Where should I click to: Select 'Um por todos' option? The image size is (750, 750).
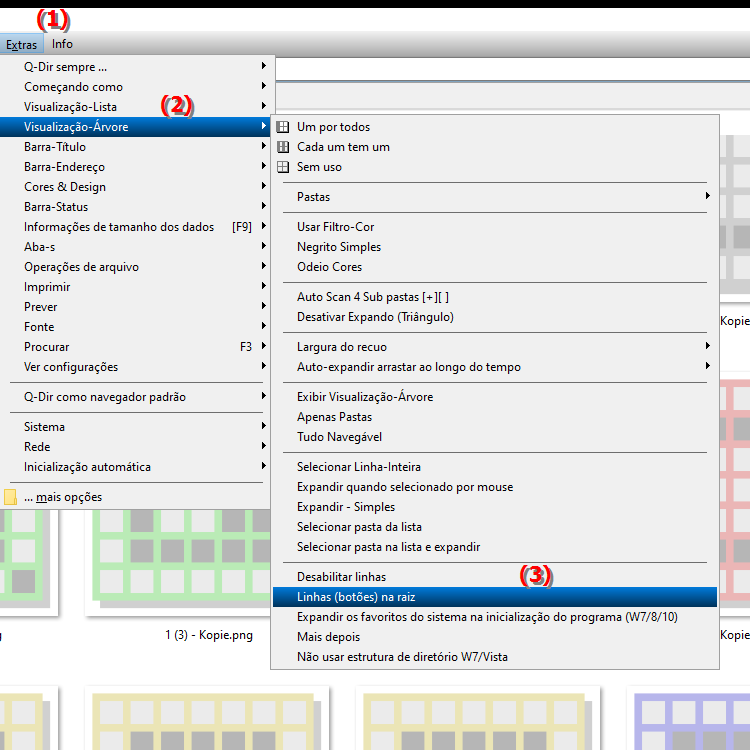495,127
